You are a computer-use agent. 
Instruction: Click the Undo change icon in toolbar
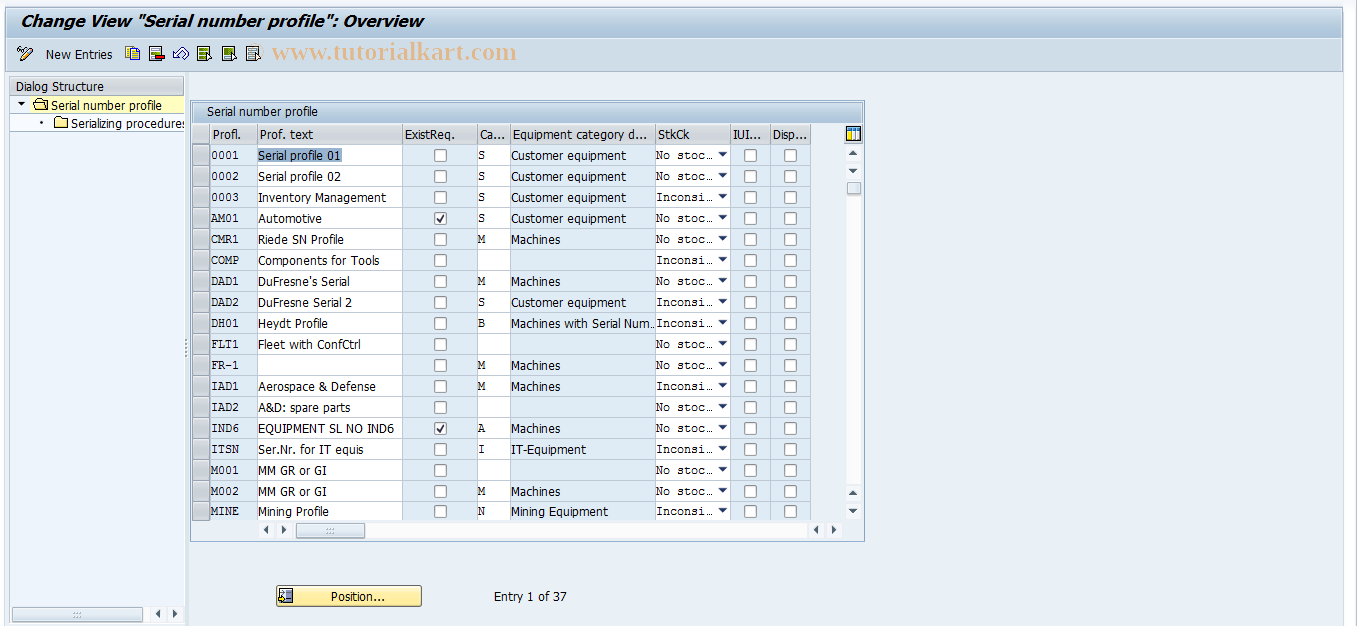click(x=181, y=54)
